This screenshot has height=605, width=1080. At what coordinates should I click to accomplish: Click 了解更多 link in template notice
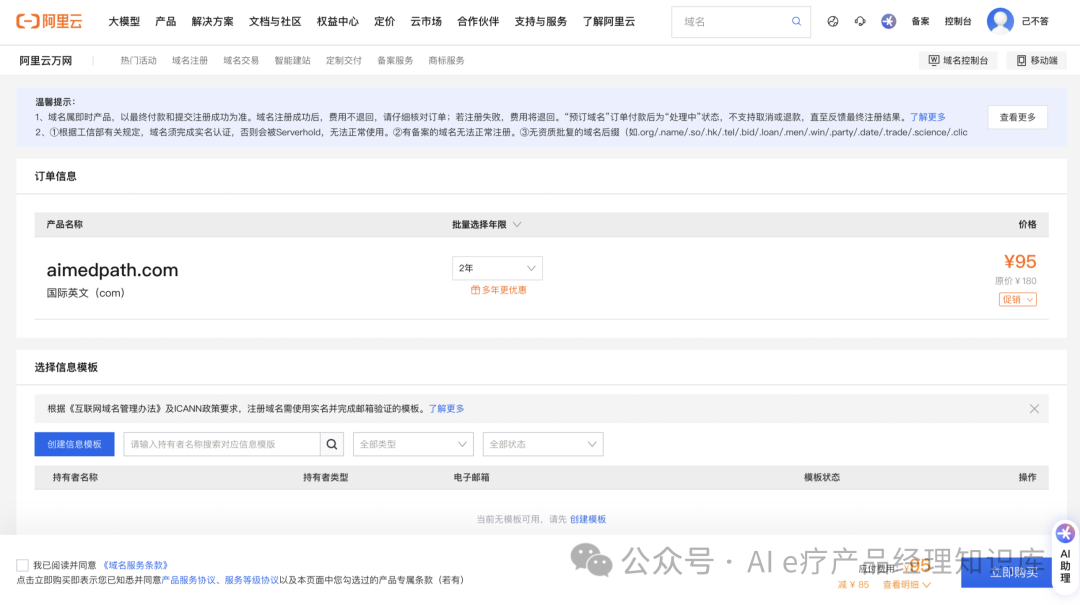coord(446,409)
